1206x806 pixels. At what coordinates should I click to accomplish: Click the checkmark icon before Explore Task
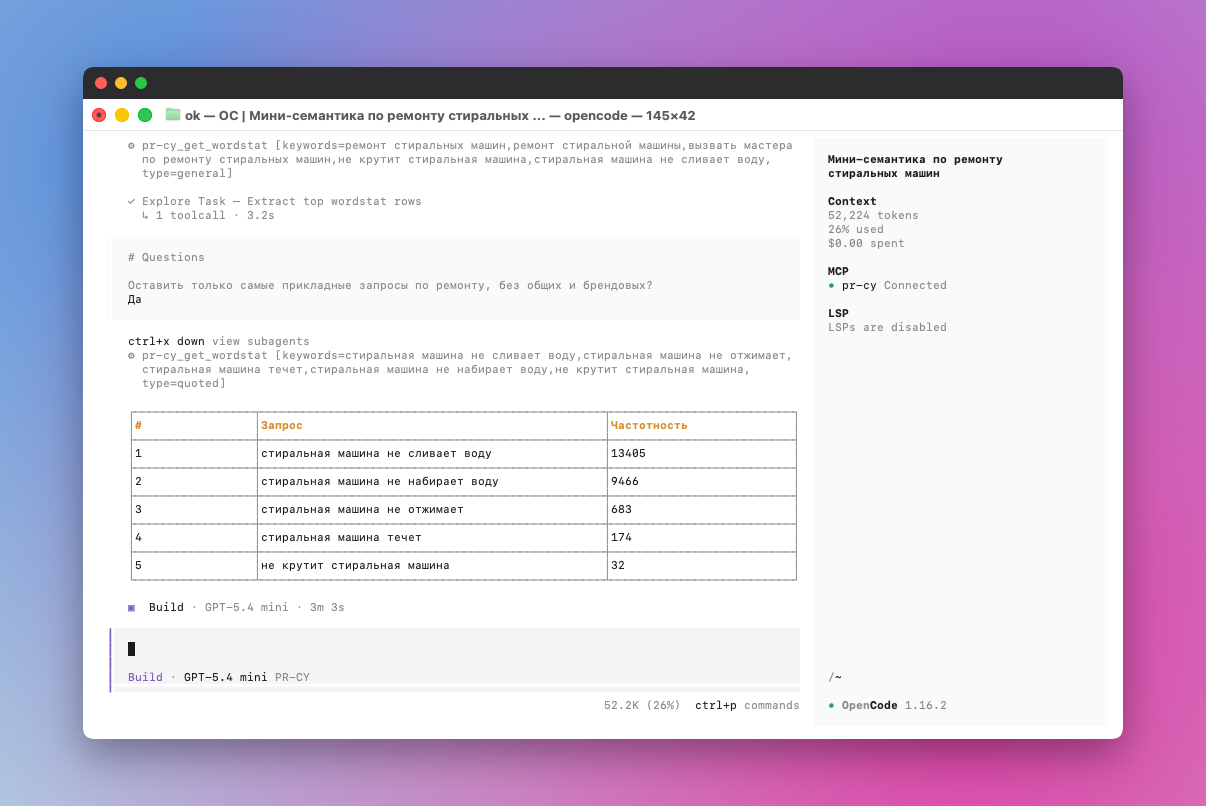click(x=132, y=201)
